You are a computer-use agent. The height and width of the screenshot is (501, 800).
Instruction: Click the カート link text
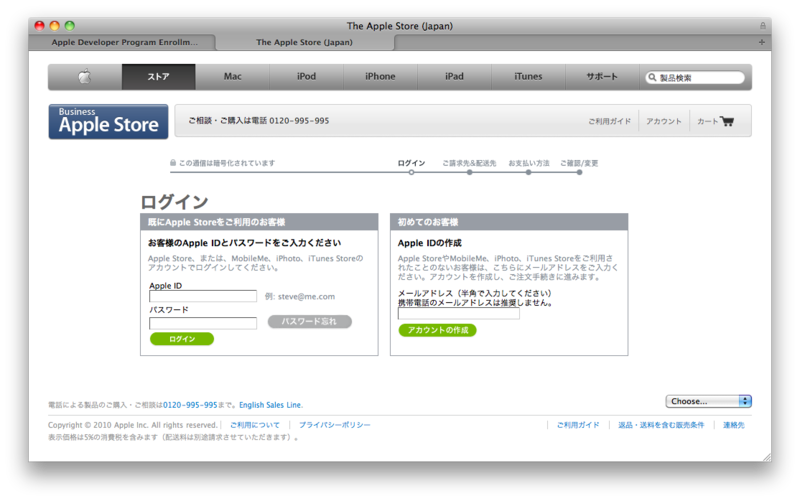tap(708, 121)
